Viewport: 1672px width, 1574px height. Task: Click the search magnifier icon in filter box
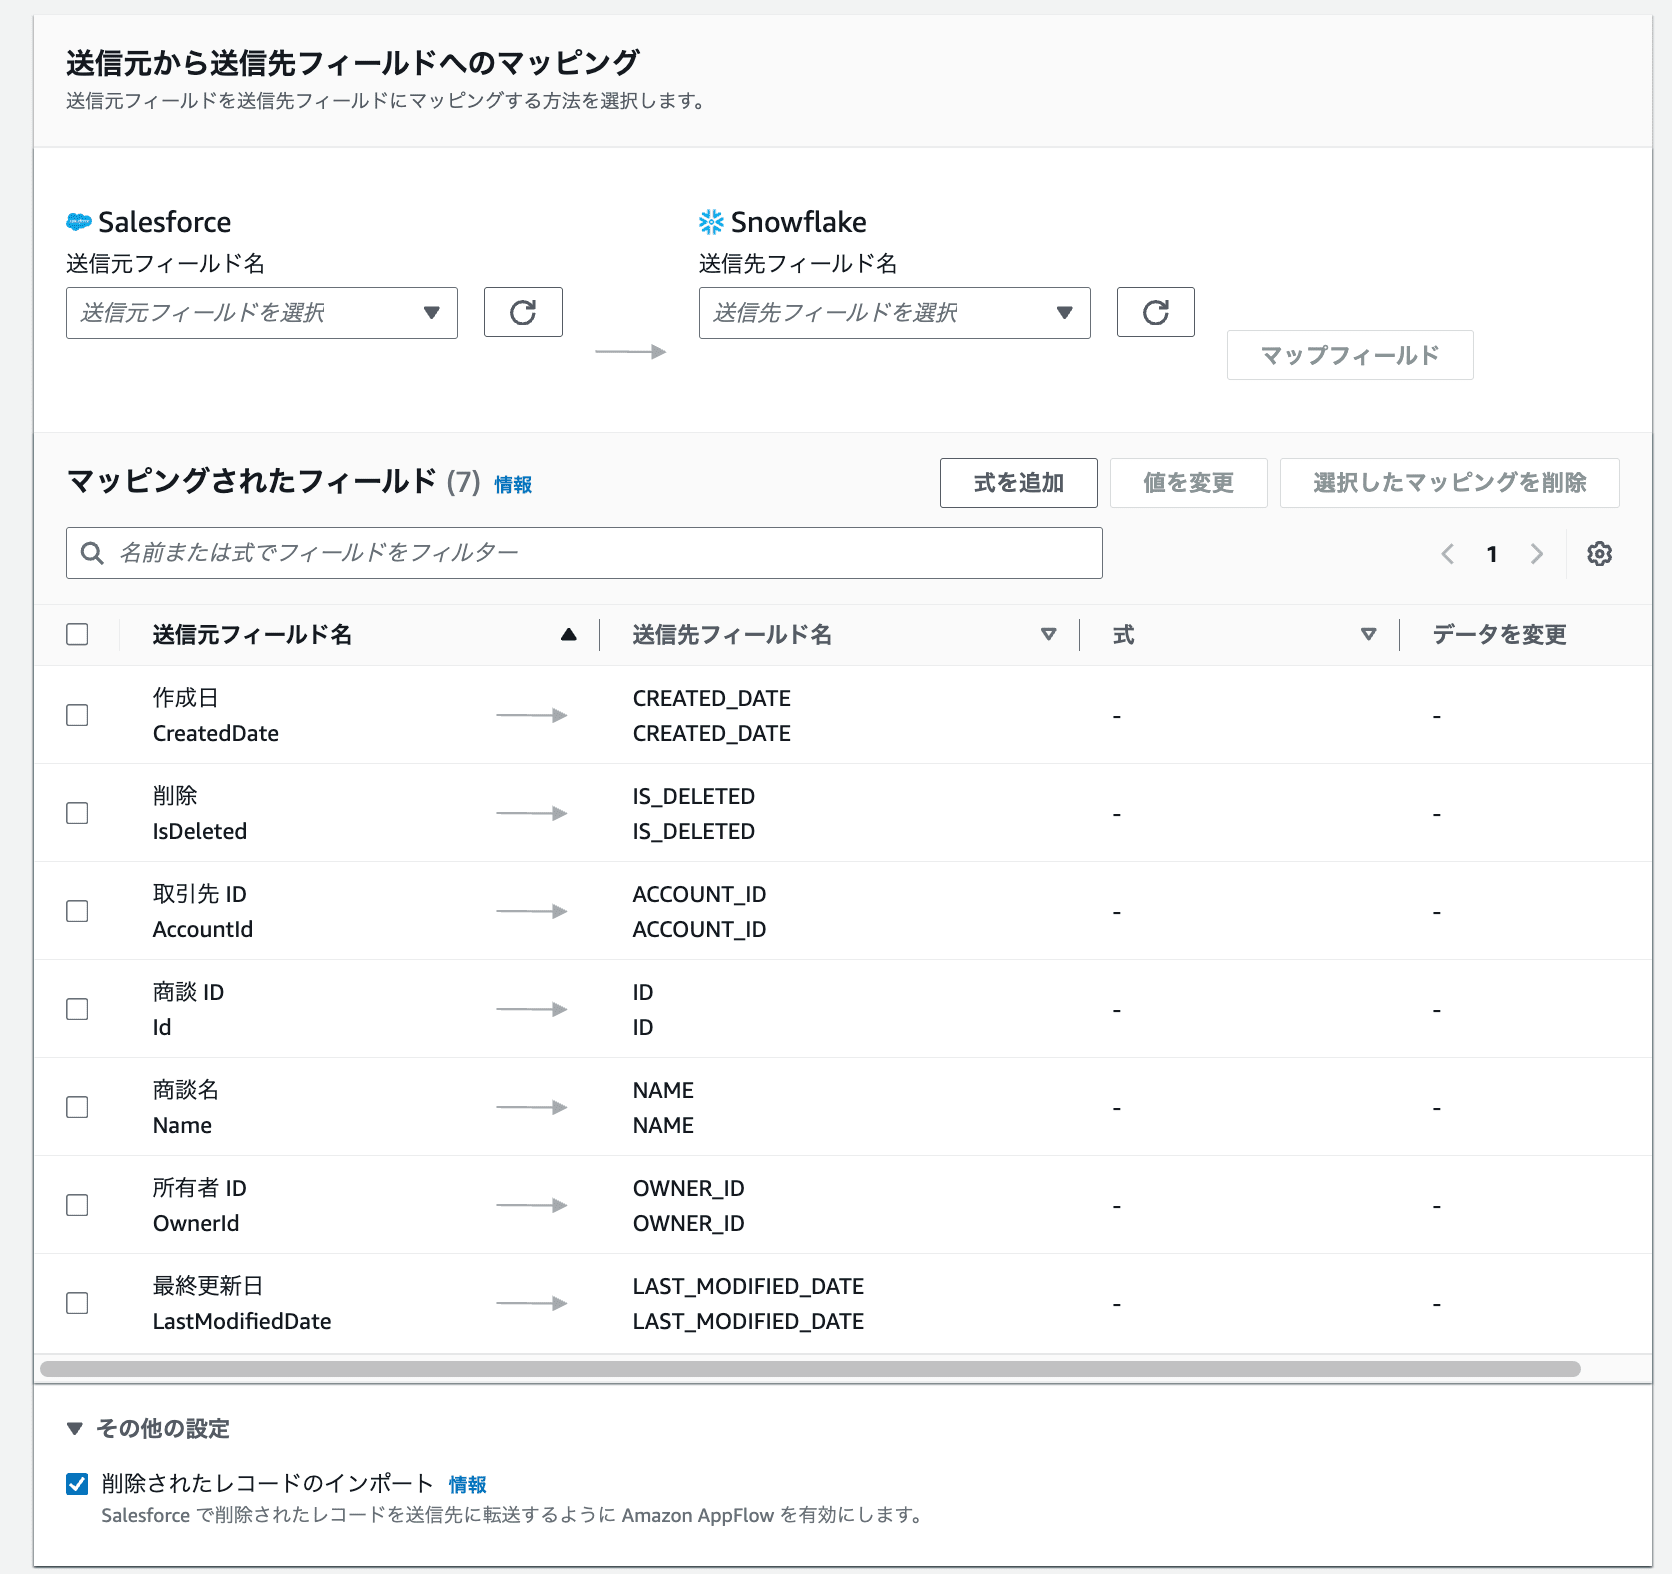click(92, 553)
